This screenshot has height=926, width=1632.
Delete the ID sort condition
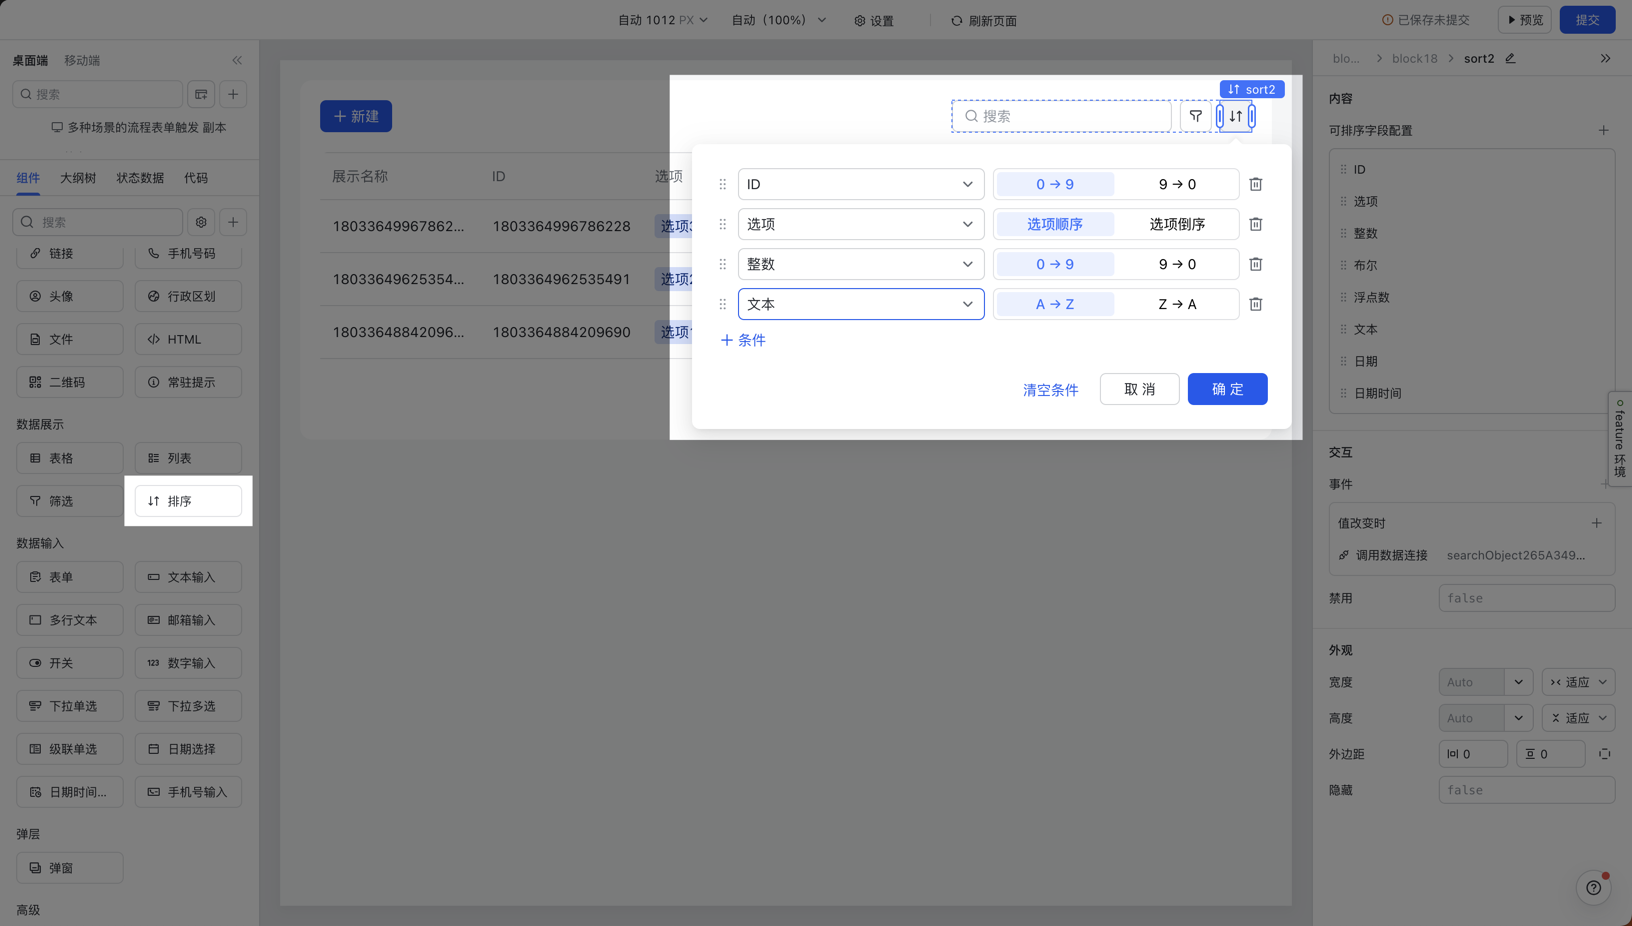point(1256,184)
